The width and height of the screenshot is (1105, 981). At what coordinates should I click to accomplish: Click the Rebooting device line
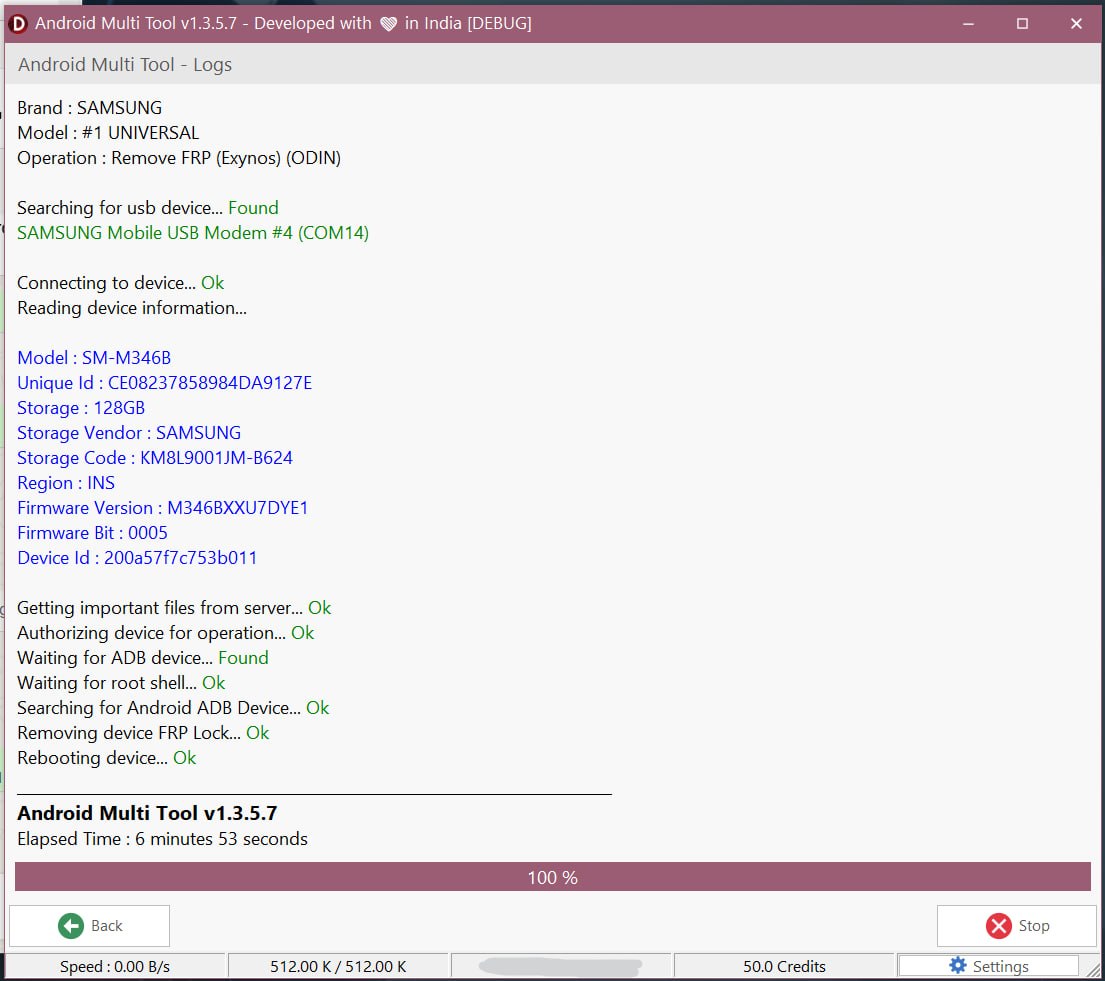[106, 758]
